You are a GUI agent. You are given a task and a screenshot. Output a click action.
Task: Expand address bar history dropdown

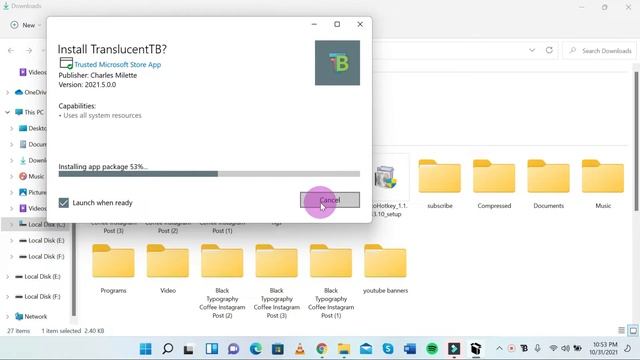(x=532, y=50)
